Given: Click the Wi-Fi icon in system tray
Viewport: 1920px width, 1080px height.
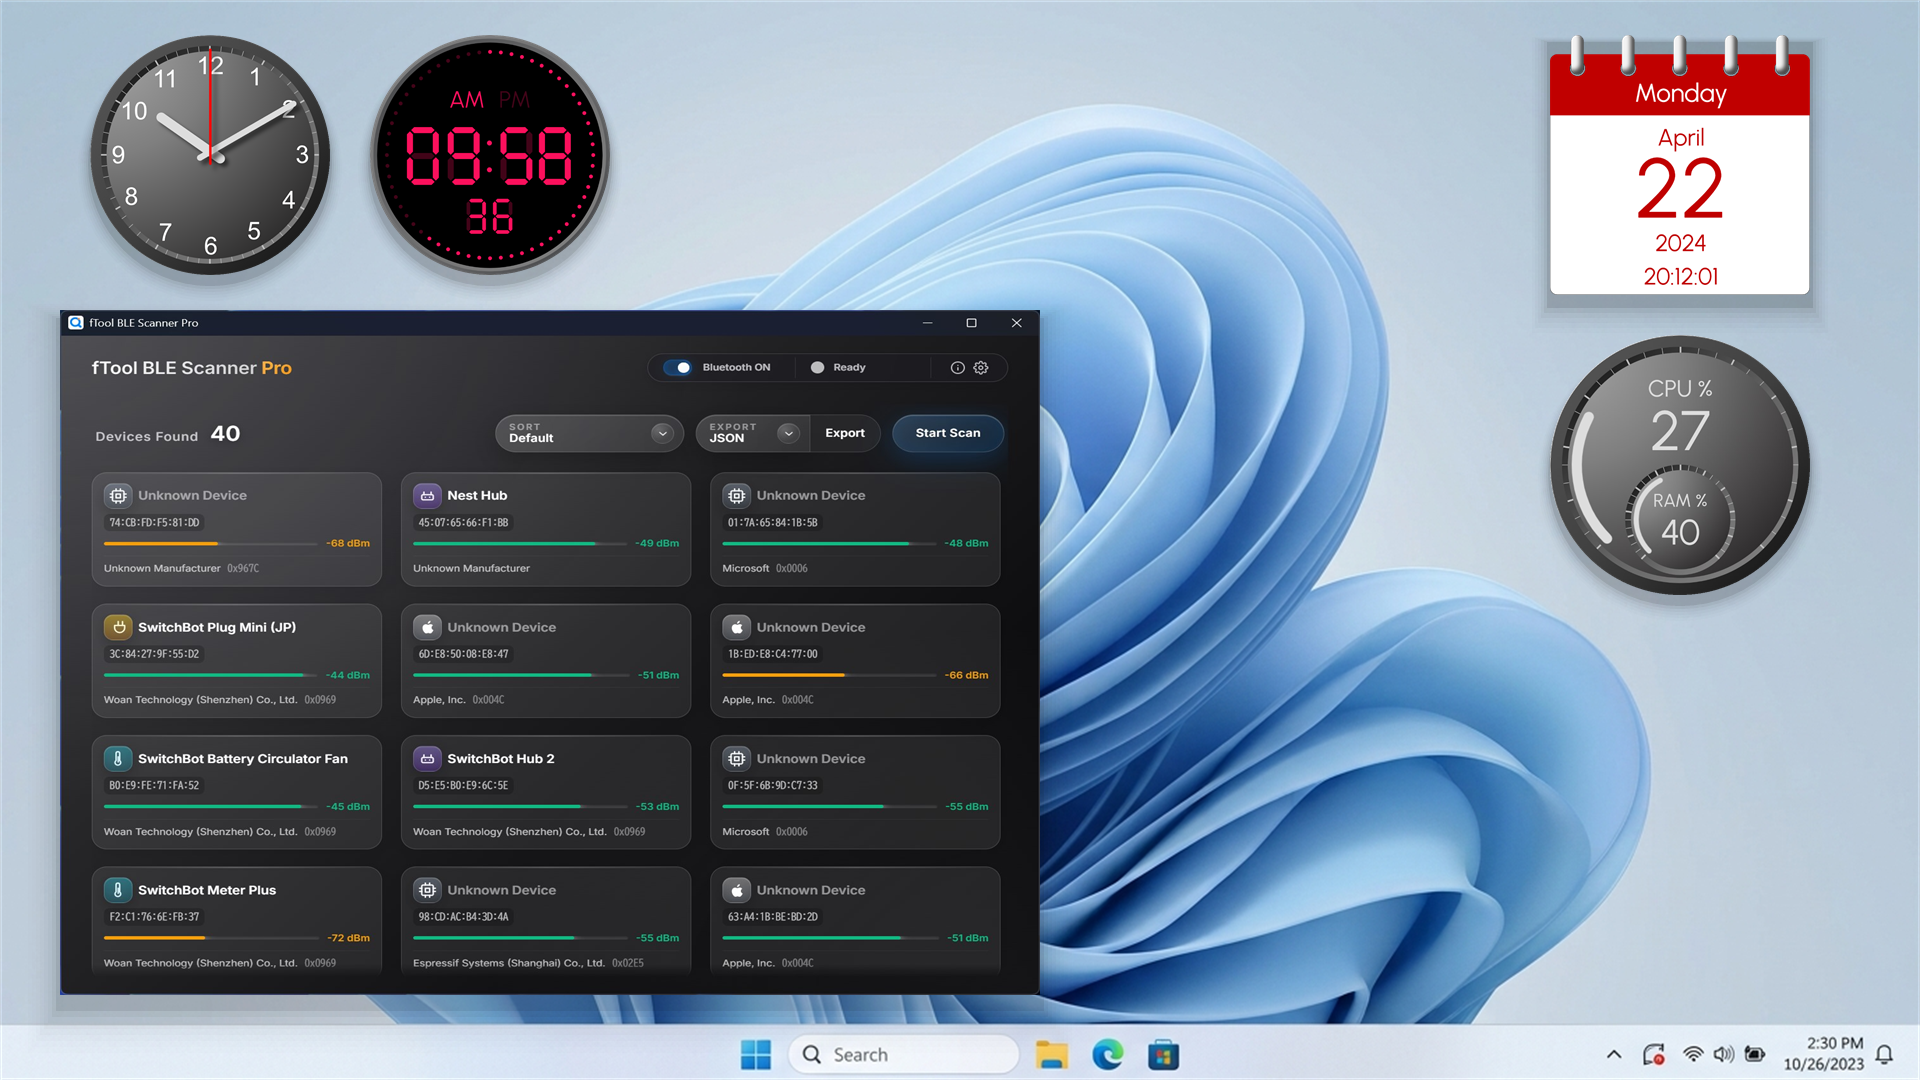Looking at the screenshot, I should [x=1693, y=1054].
